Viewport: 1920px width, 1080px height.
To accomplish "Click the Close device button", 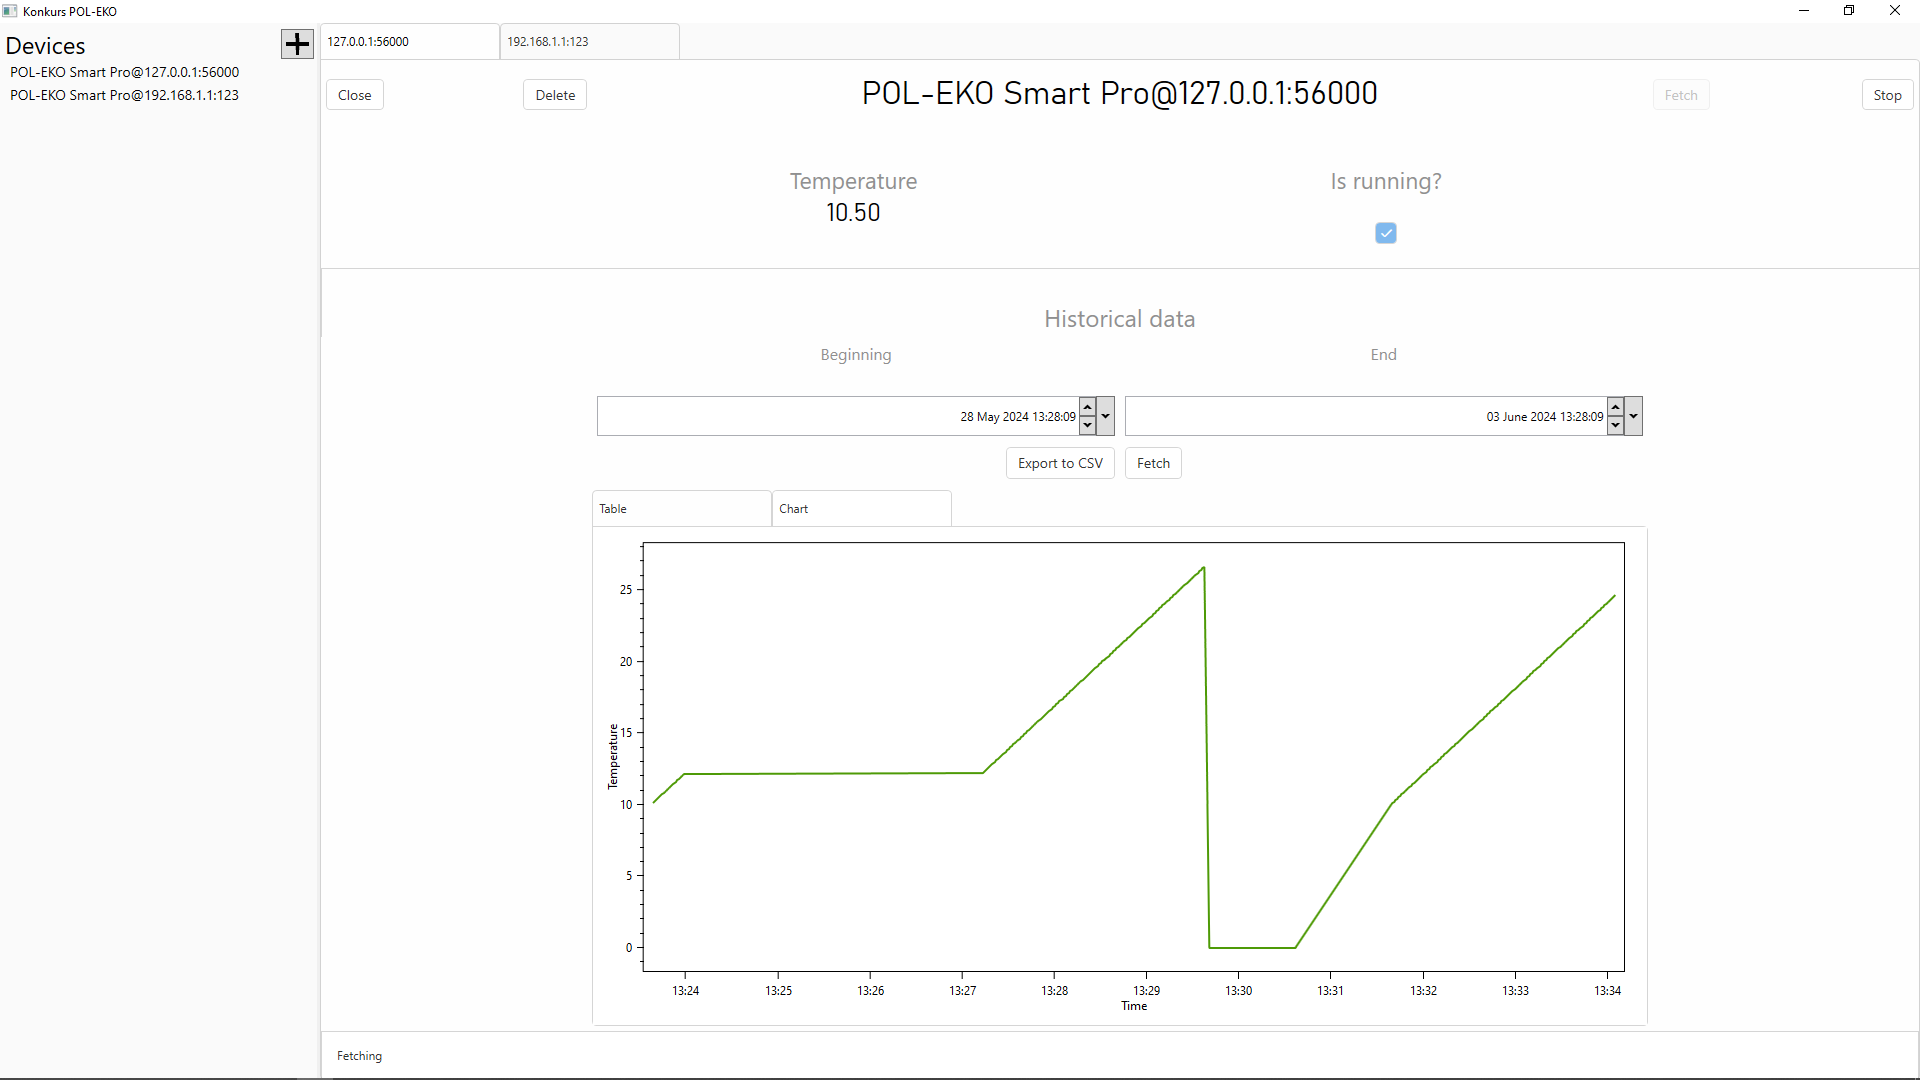I will click(354, 95).
